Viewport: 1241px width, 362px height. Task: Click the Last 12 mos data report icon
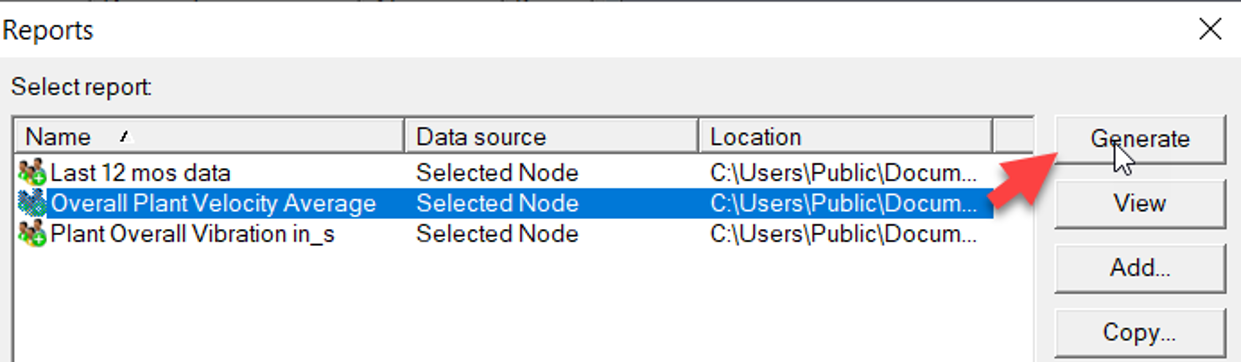point(33,172)
